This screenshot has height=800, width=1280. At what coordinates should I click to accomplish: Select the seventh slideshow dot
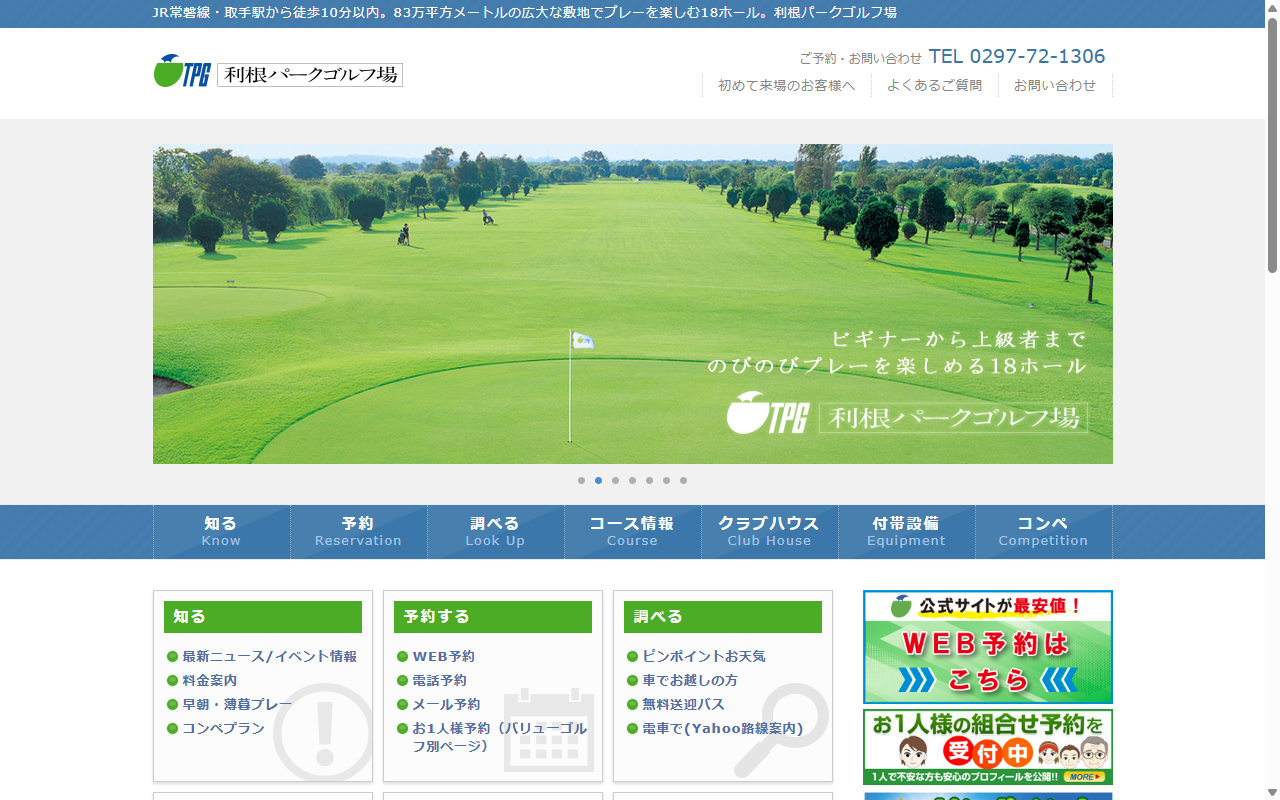(683, 480)
